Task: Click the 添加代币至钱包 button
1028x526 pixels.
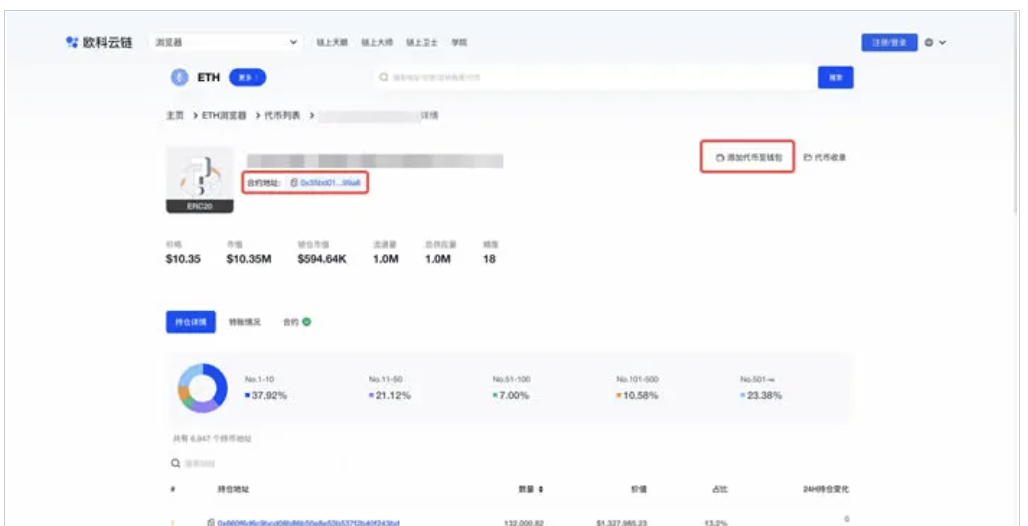Action: point(748,157)
